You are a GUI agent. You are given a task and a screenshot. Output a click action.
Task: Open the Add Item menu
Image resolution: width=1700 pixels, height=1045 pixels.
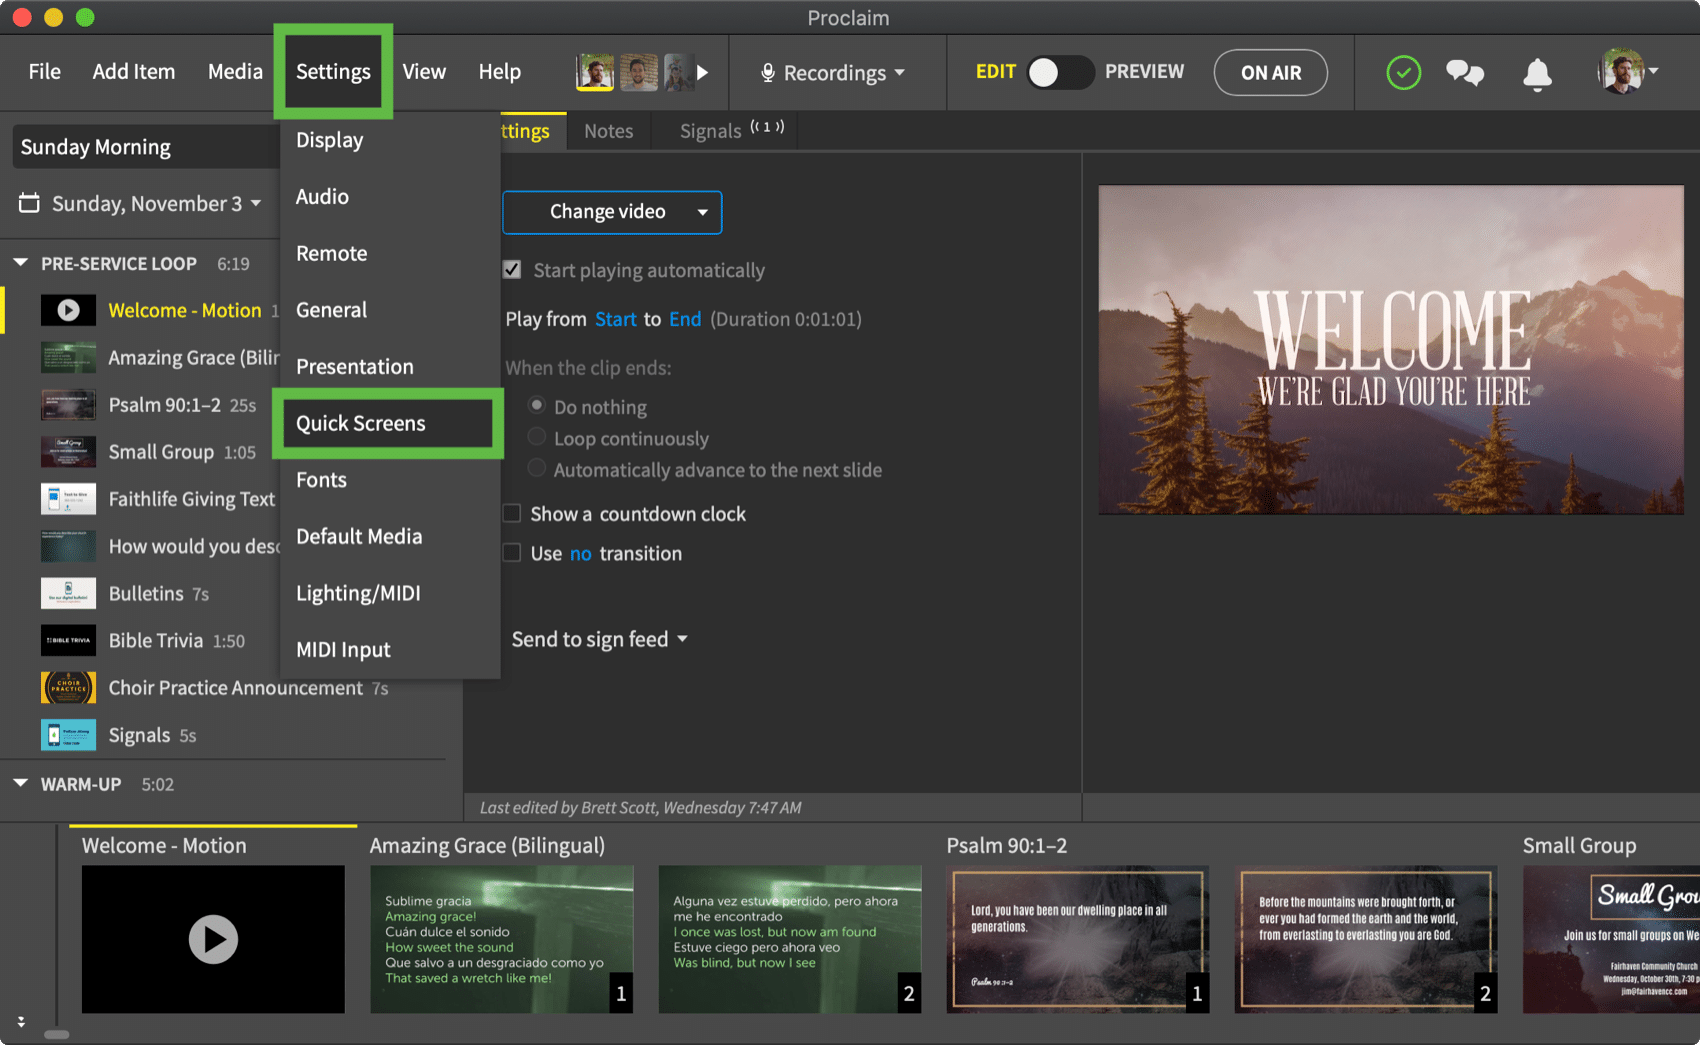pos(134,72)
